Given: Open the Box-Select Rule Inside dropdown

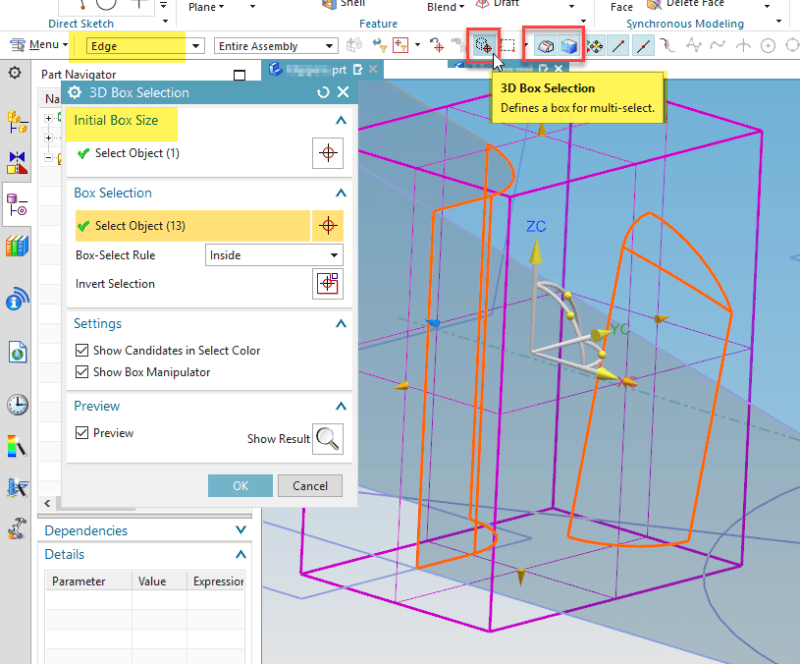Looking at the screenshot, I should pyautogui.click(x=274, y=255).
